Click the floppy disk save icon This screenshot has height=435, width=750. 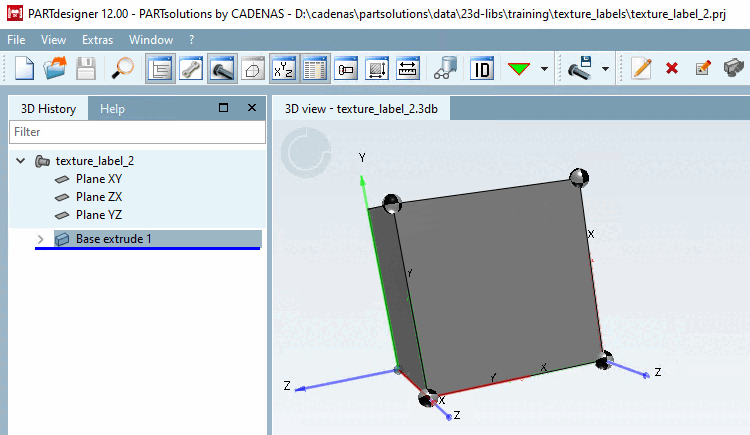click(86, 68)
